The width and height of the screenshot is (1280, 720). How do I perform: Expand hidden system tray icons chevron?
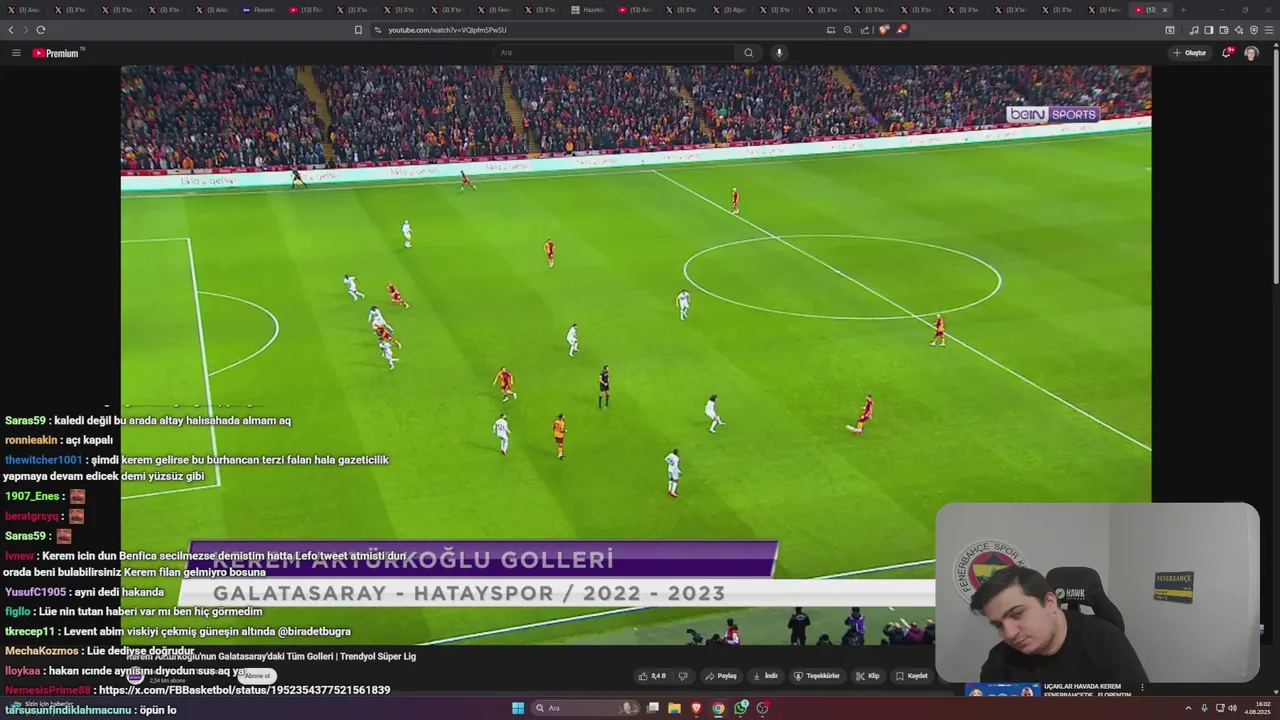[x=1188, y=708]
